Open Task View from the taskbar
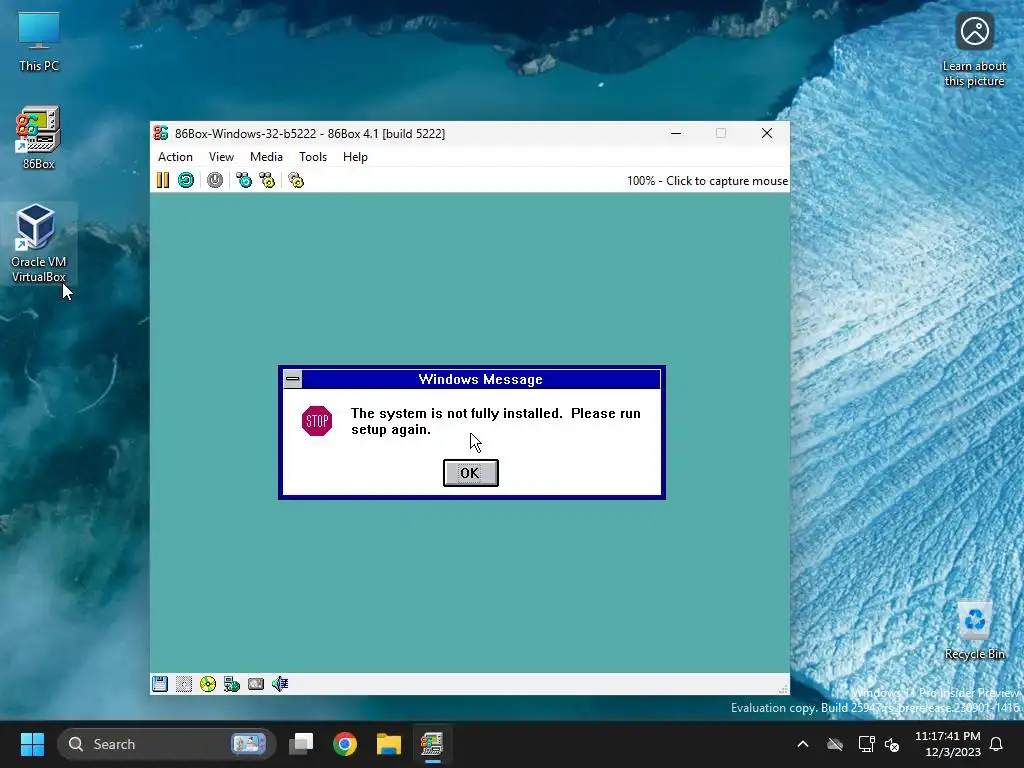The image size is (1024, 768). (x=302, y=744)
